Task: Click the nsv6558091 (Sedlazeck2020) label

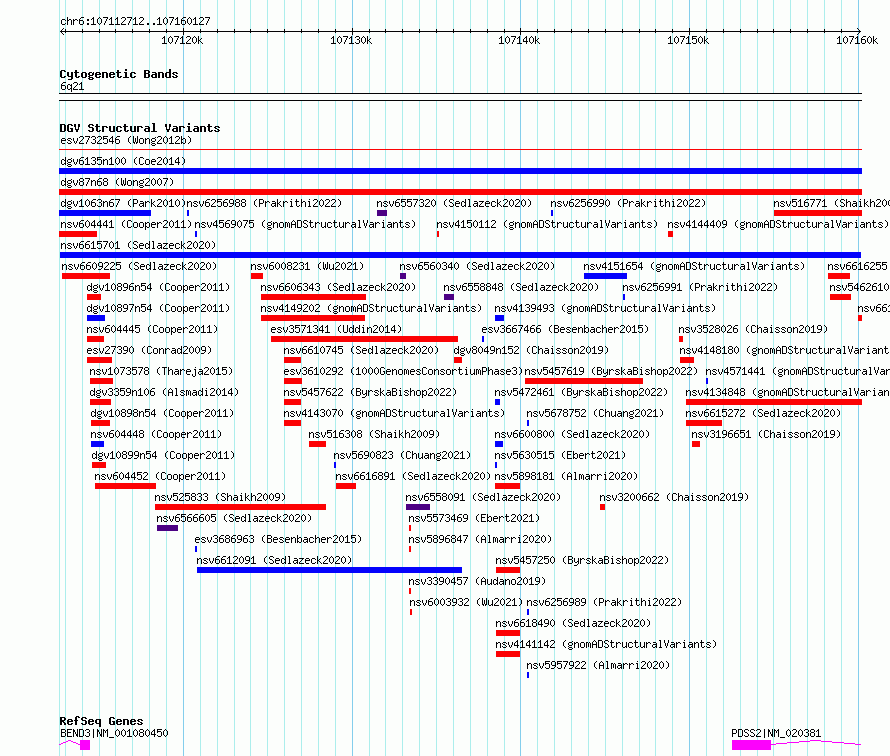Action: (x=483, y=497)
